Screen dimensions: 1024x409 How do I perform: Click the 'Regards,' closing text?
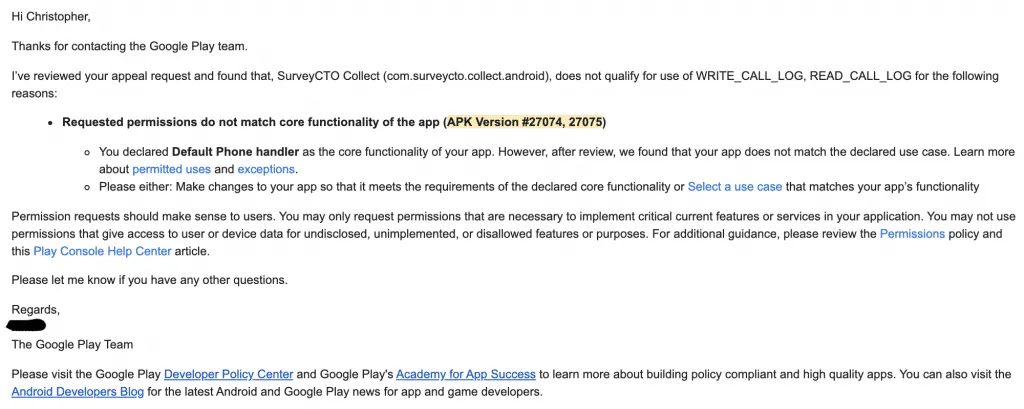pos(35,309)
